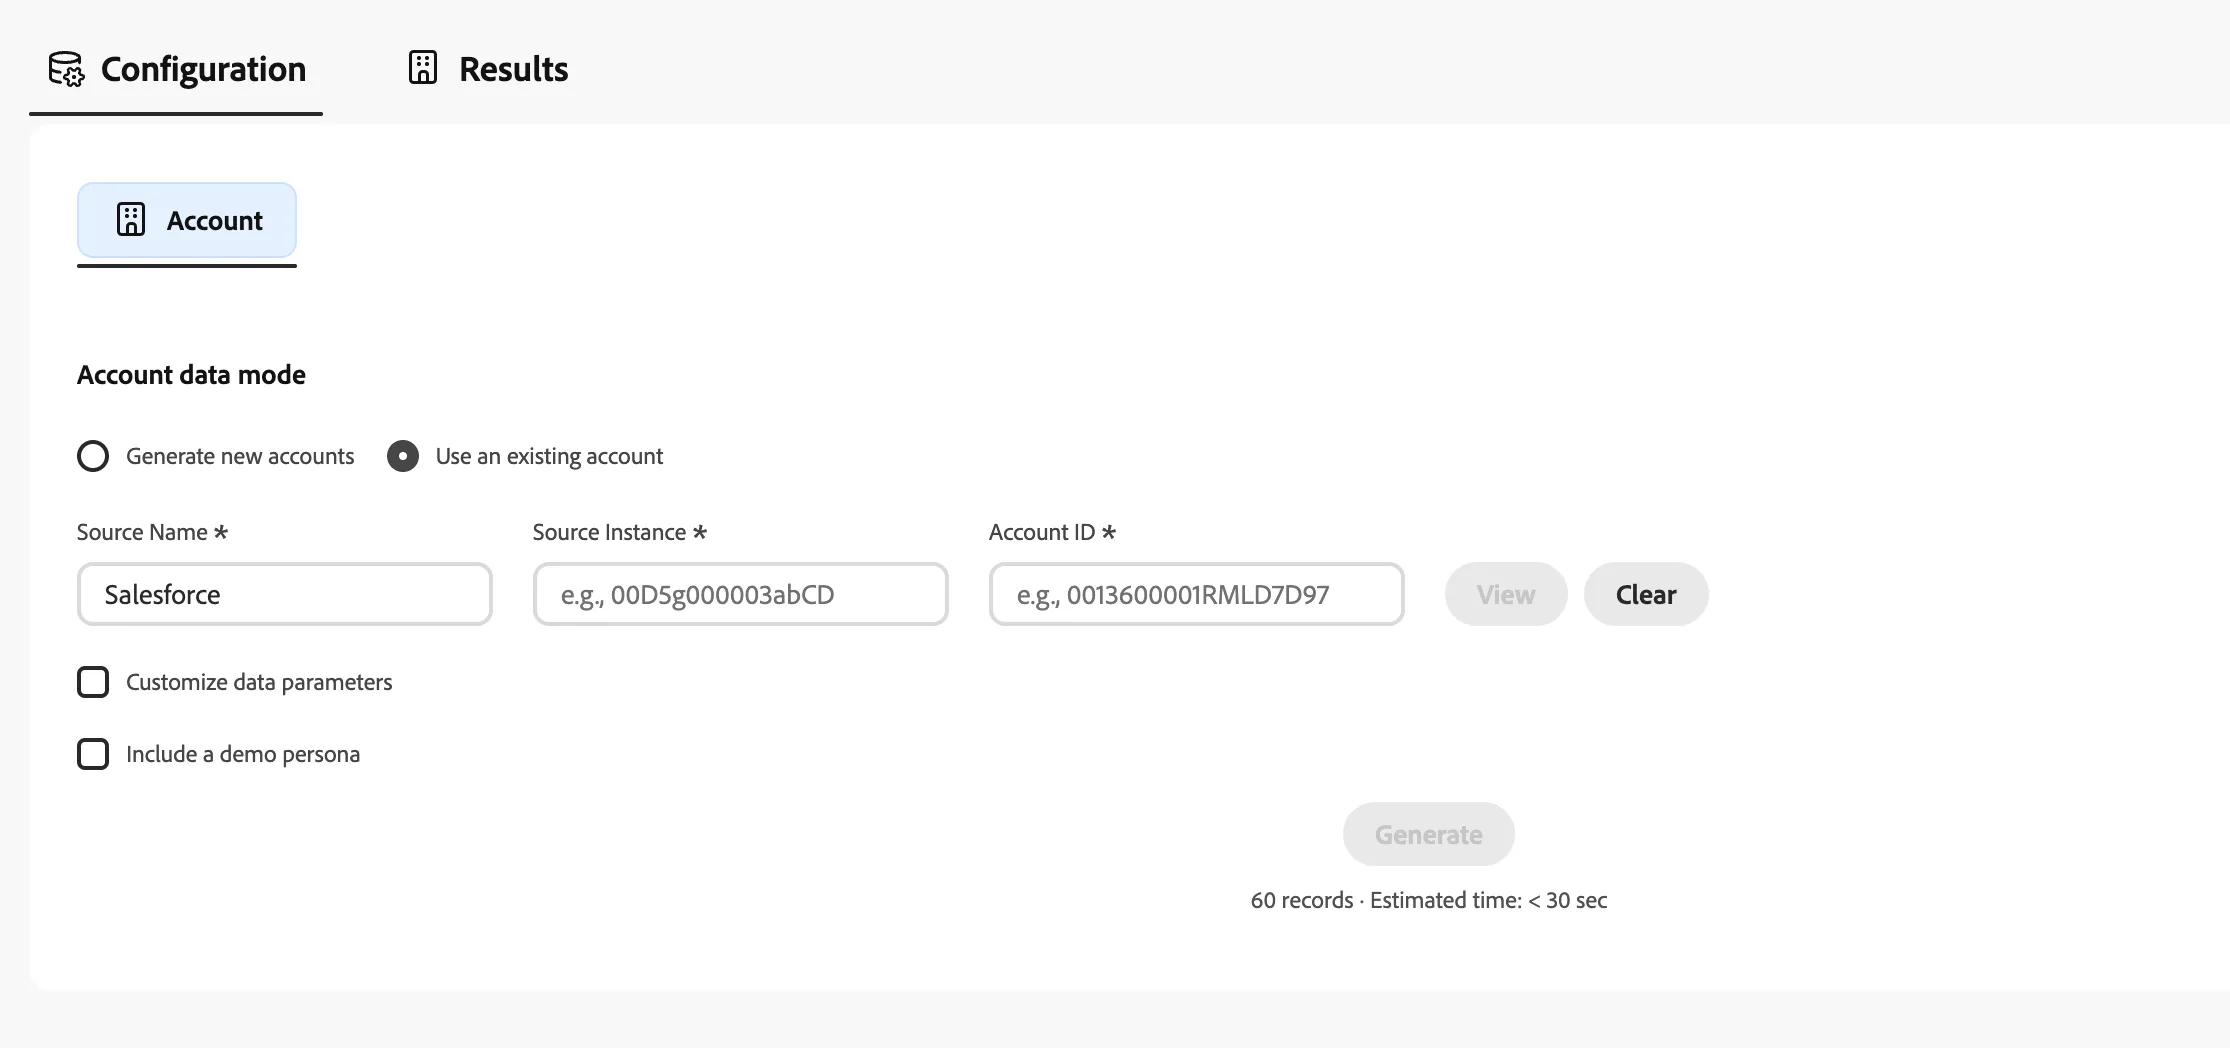This screenshot has width=2230, height=1048.
Task: Click the Source Name label
Action: click(x=152, y=532)
